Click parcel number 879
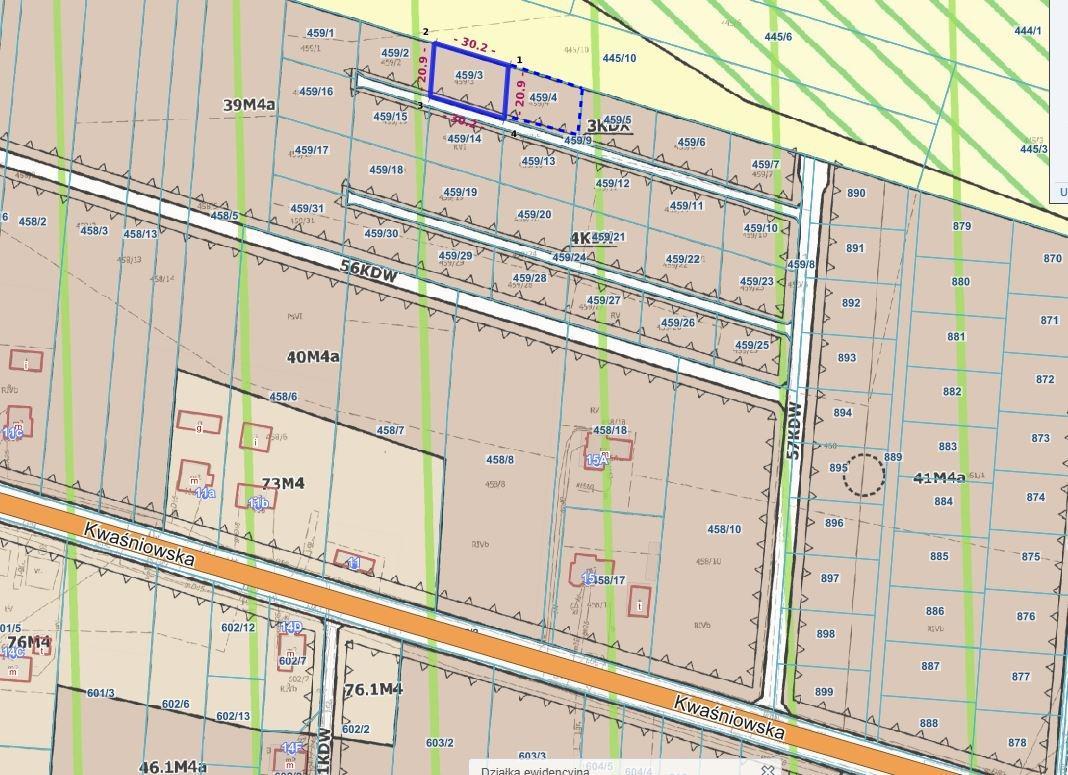This screenshot has width=1068, height=775. [x=962, y=225]
